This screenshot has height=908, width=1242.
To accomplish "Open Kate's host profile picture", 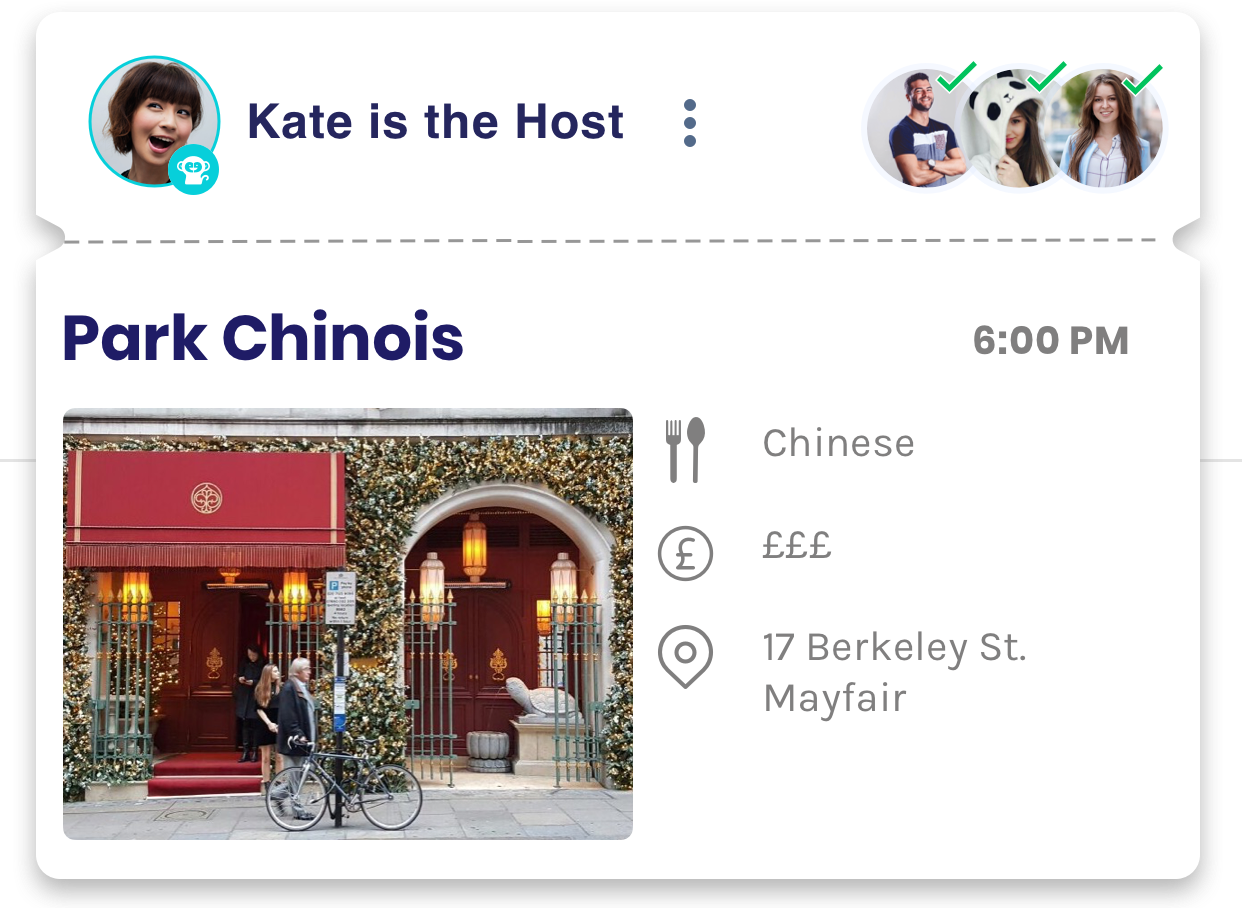I will (x=153, y=121).
